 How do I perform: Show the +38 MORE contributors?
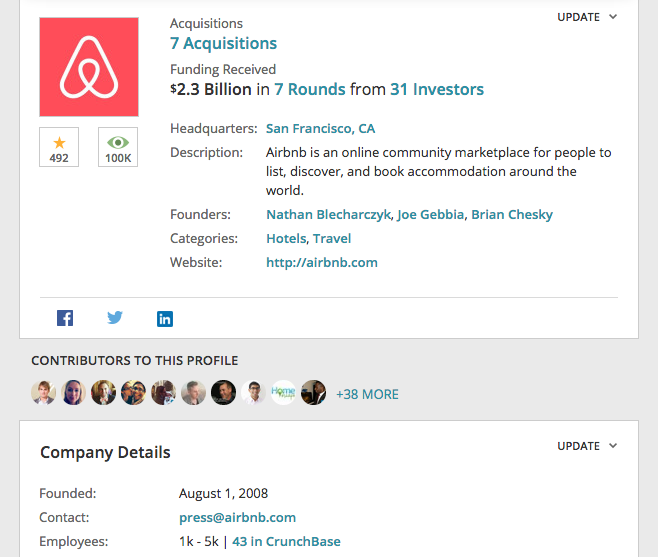click(367, 394)
